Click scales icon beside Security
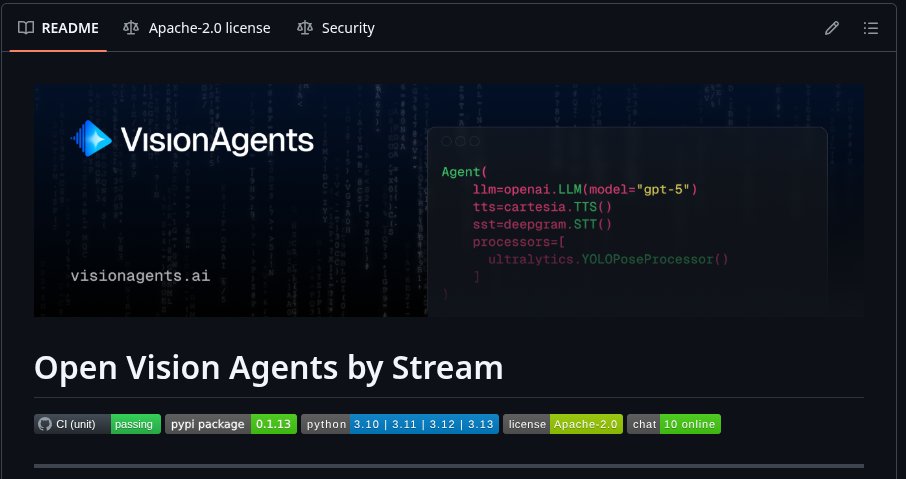906x479 pixels. [x=305, y=28]
